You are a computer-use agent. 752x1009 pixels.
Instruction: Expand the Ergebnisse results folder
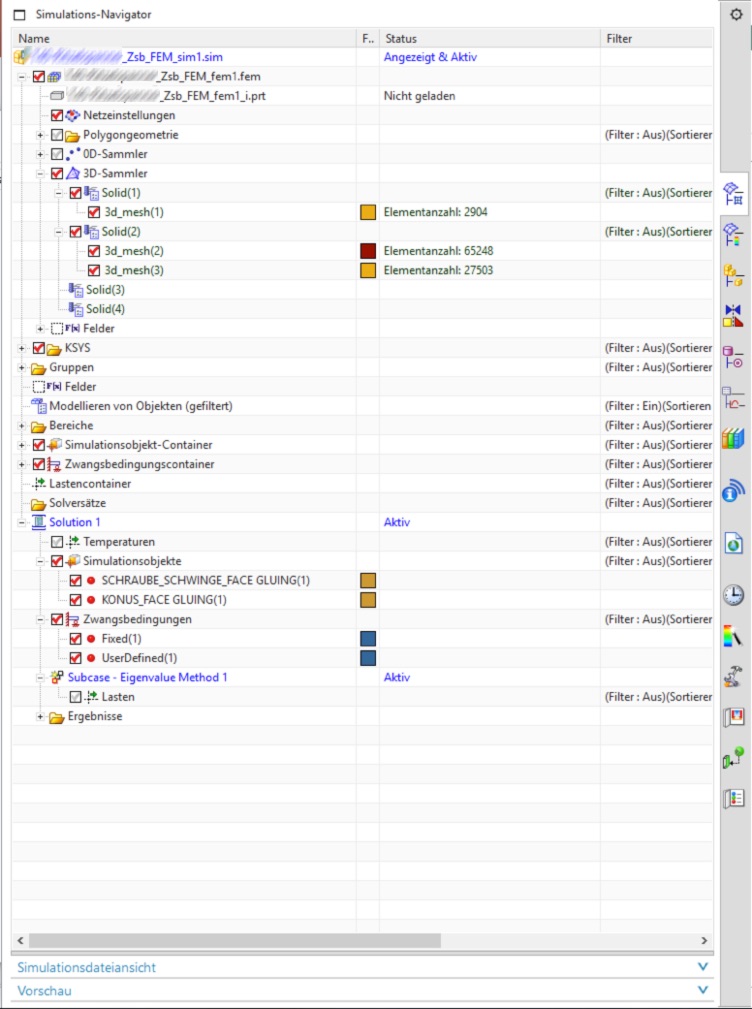pyautogui.click(x=41, y=716)
